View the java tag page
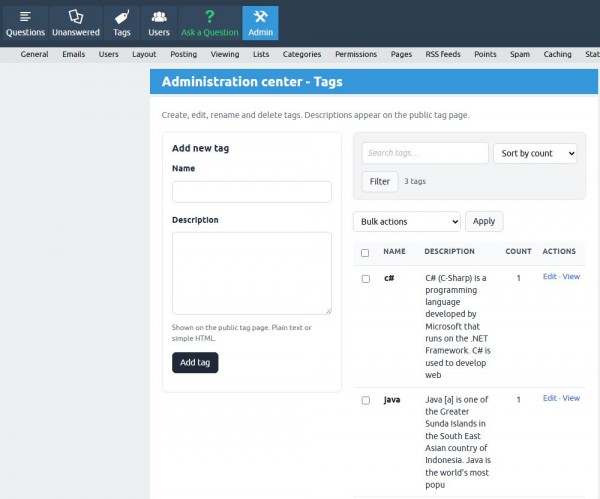The width and height of the screenshot is (600, 499). pos(571,398)
